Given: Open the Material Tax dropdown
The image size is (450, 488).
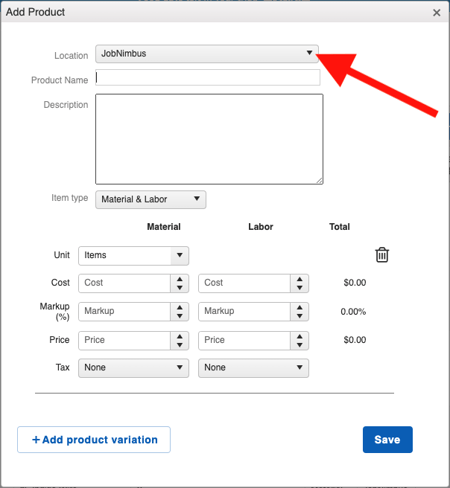Looking at the screenshot, I should coord(134,368).
